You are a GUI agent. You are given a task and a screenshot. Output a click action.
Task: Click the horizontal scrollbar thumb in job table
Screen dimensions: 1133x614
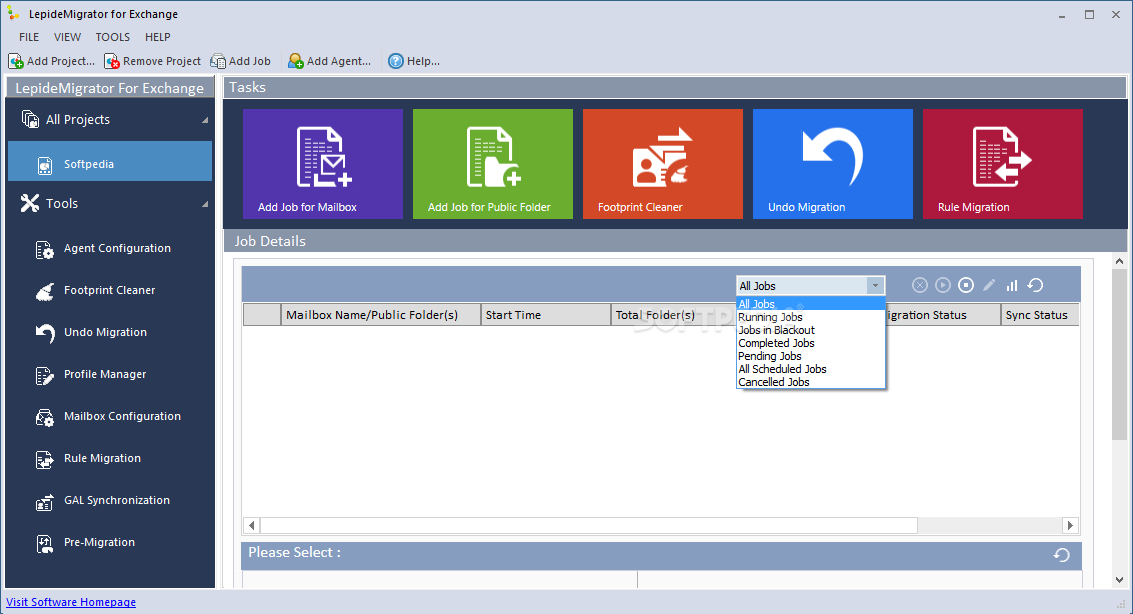pyautogui.click(x=589, y=525)
